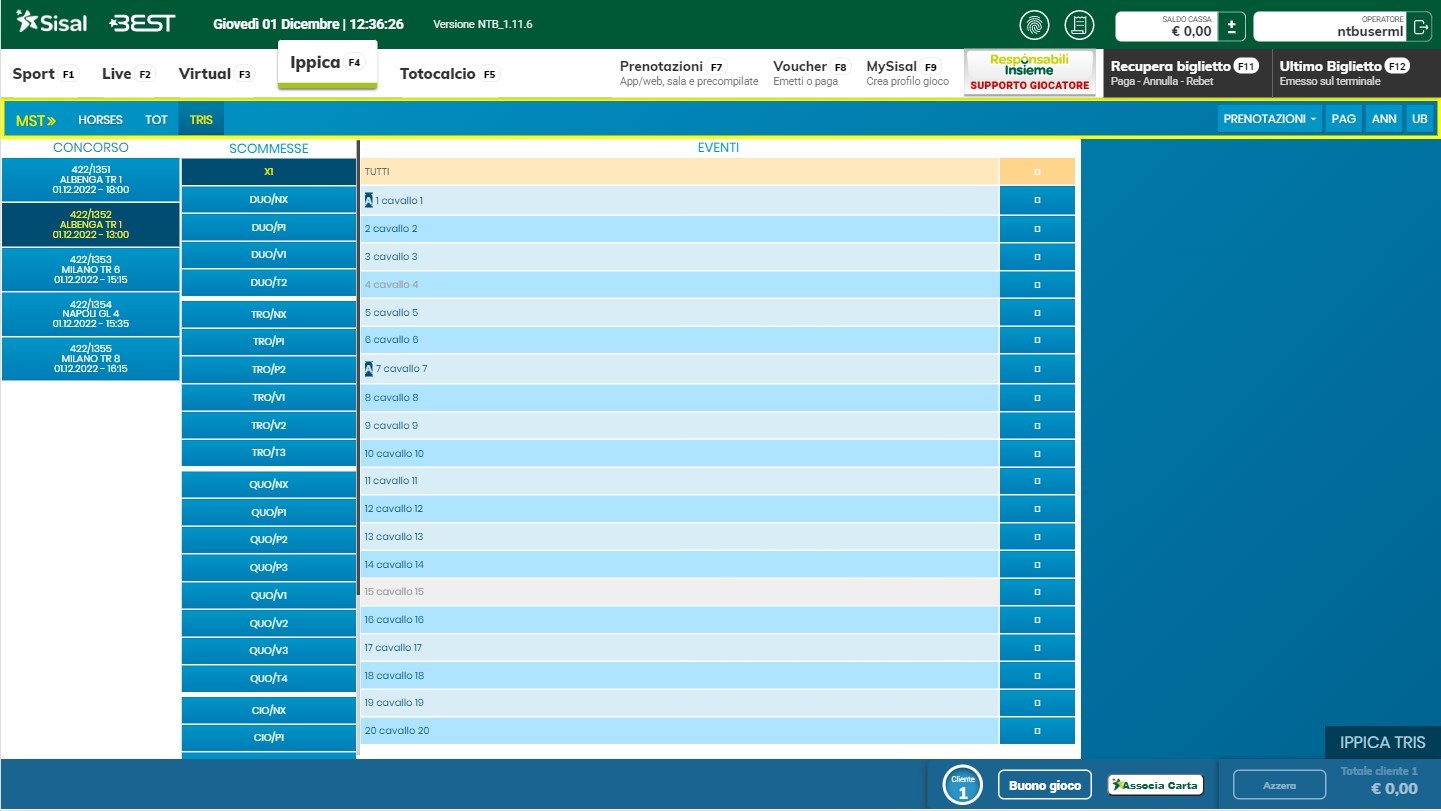The width and height of the screenshot is (1441, 811).
Task: Toggle checkbox for 5 cavallo 5
Action: pos(1037,313)
